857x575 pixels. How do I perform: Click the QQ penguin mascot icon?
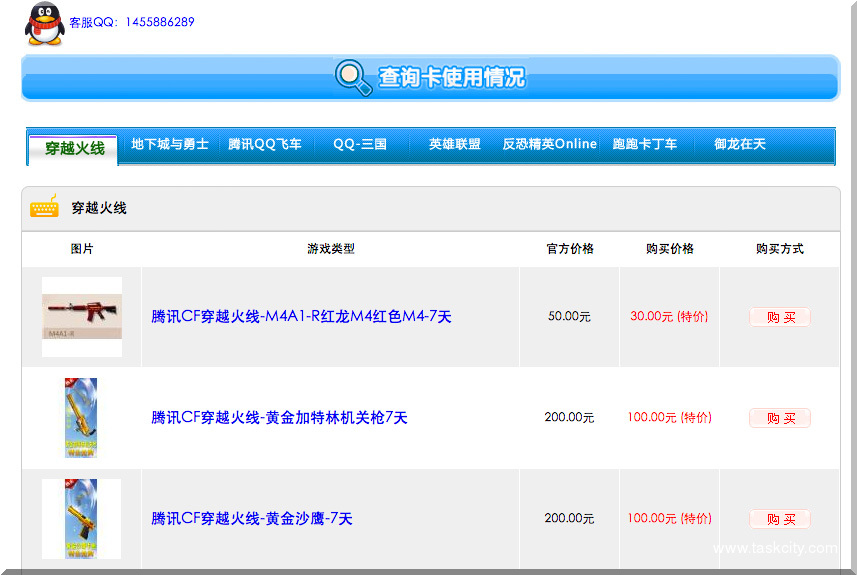[x=45, y=24]
